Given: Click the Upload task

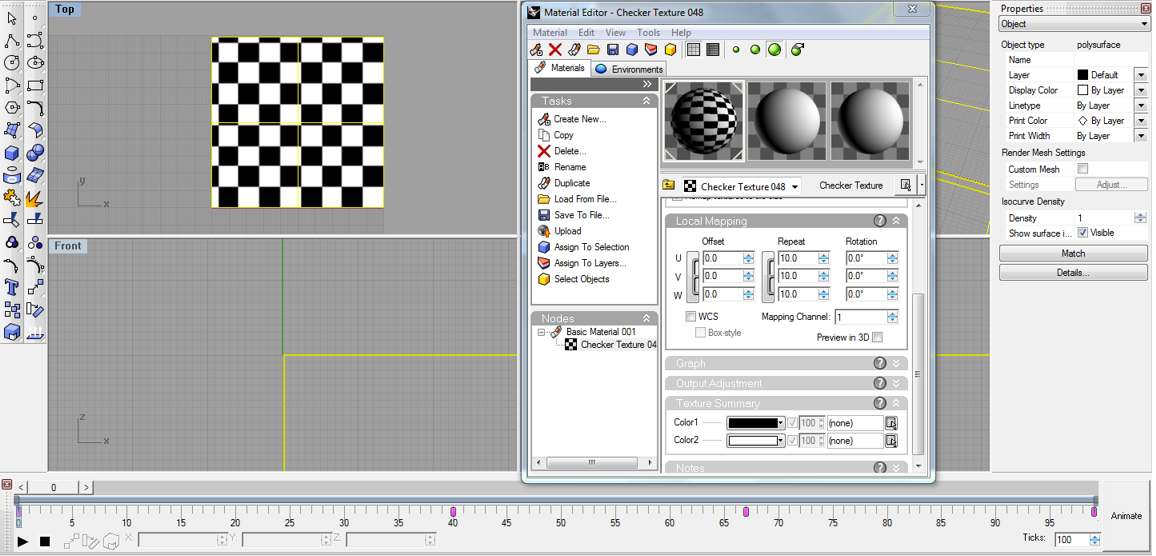Looking at the screenshot, I should coord(568,231).
